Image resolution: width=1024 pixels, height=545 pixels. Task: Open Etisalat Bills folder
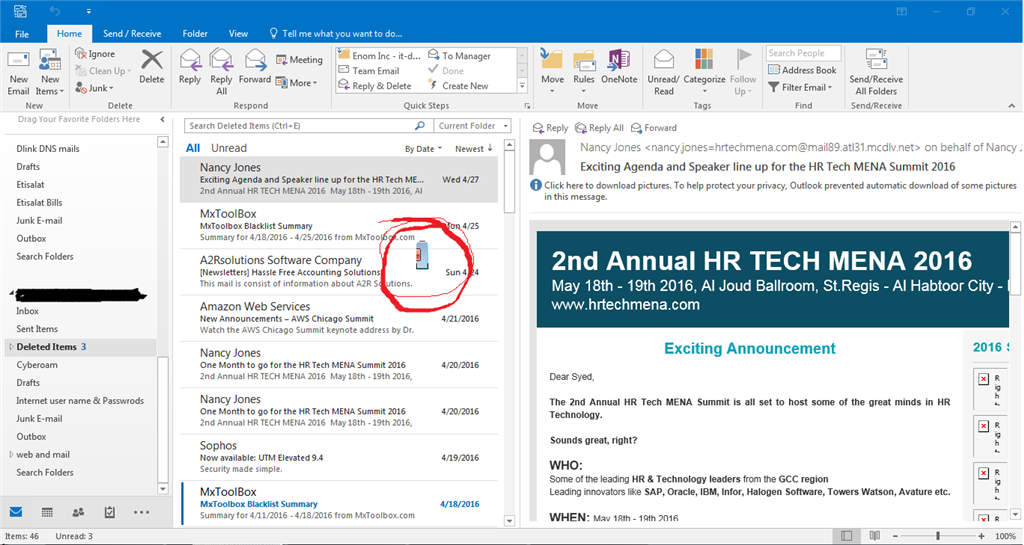click(x=39, y=202)
